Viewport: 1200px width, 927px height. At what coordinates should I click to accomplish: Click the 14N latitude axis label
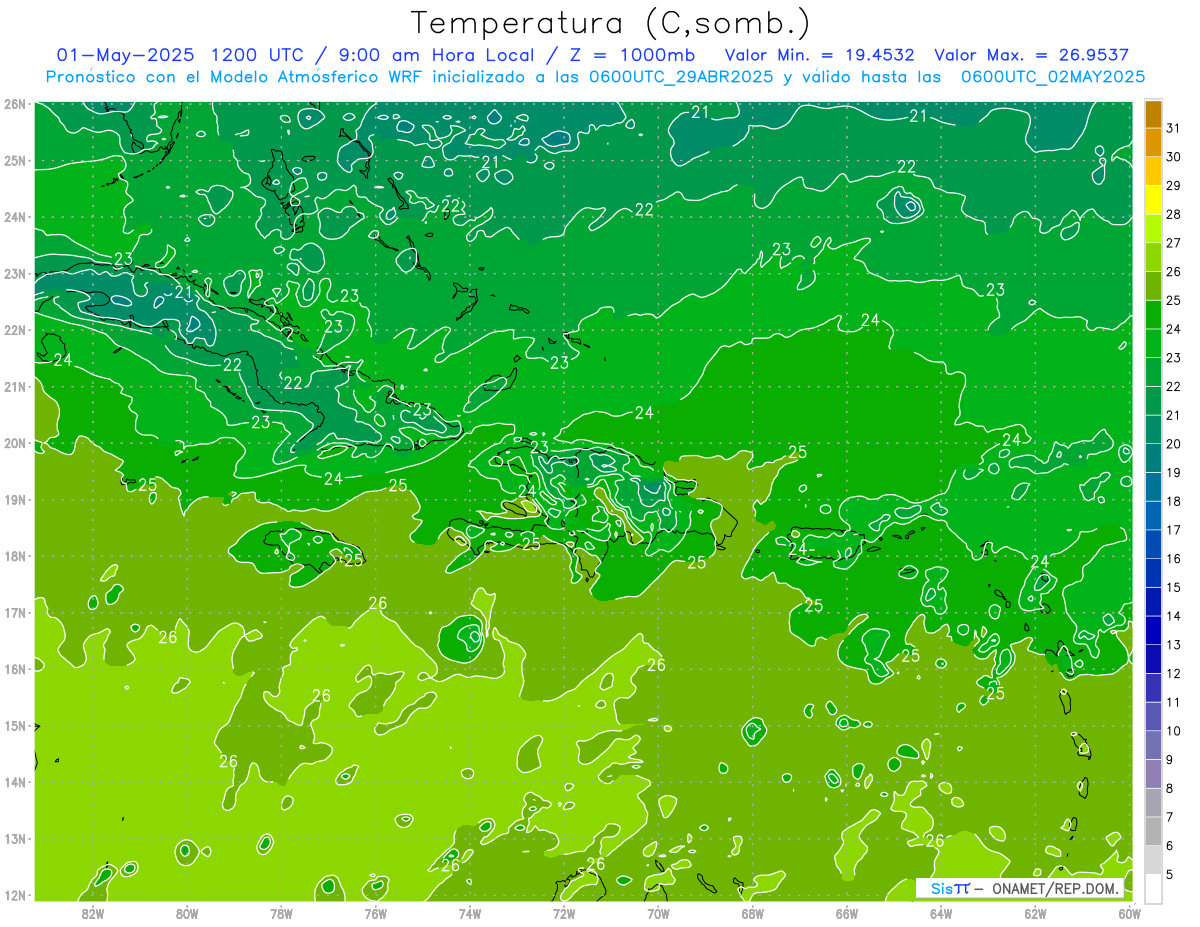[15, 782]
